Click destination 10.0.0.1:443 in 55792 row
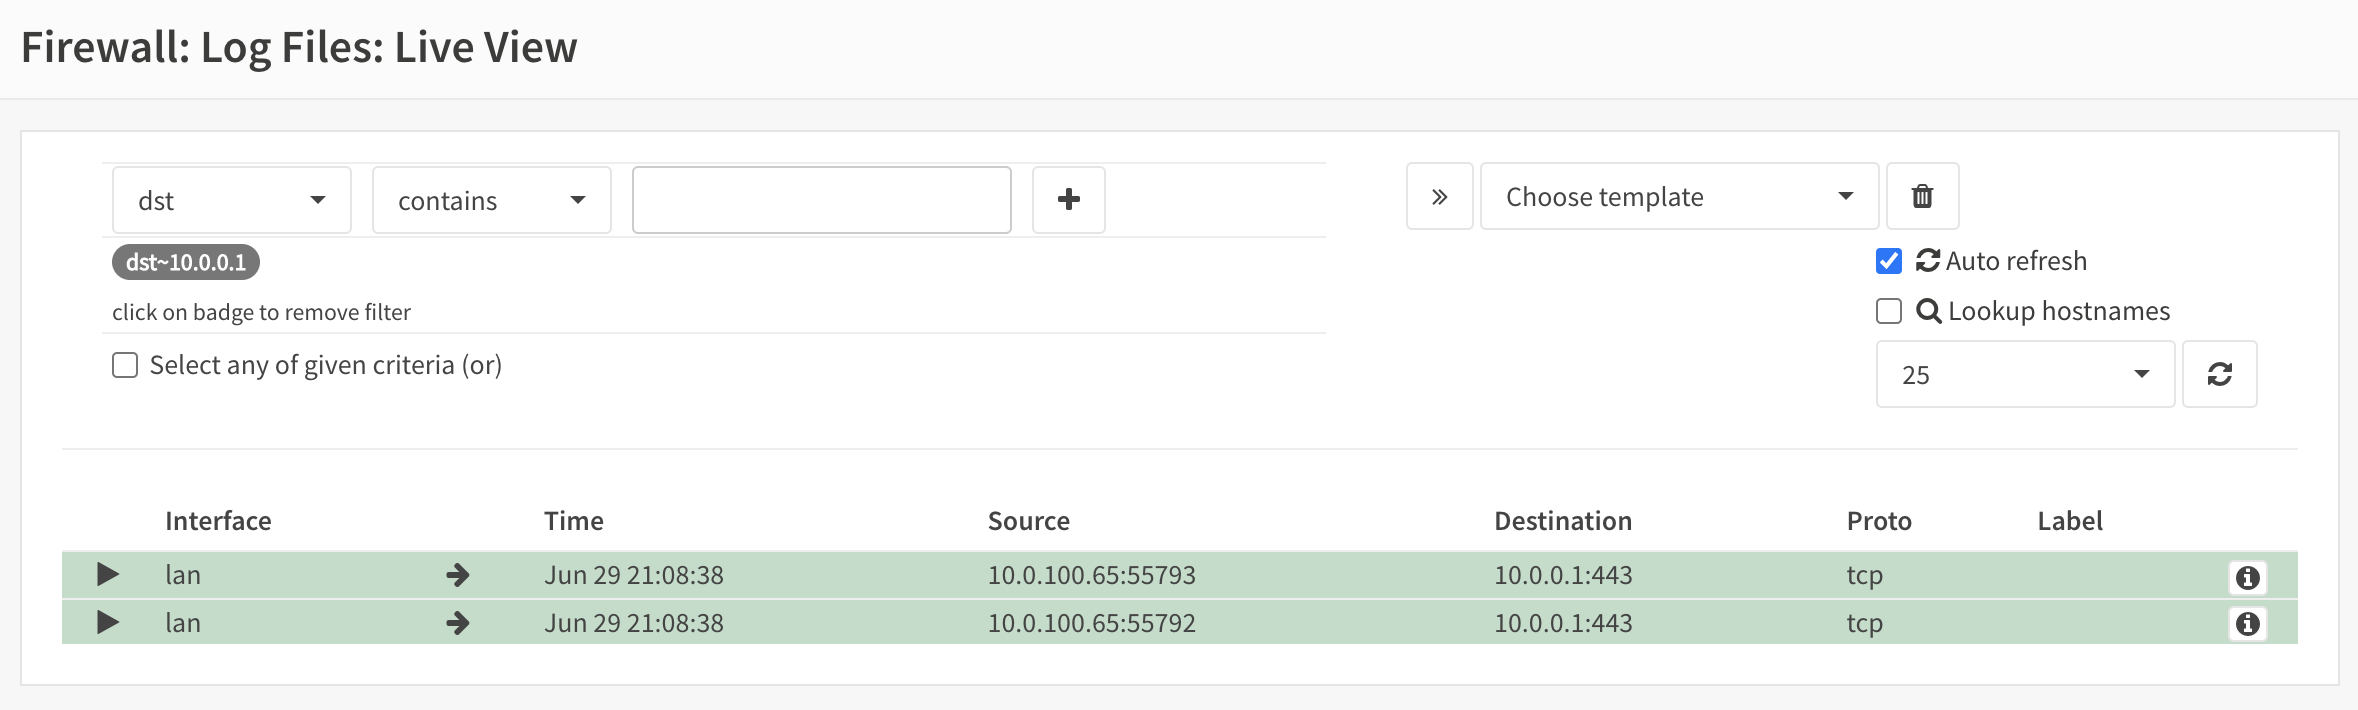The width and height of the screenshot is (2358, 710). pos(1563,623)
